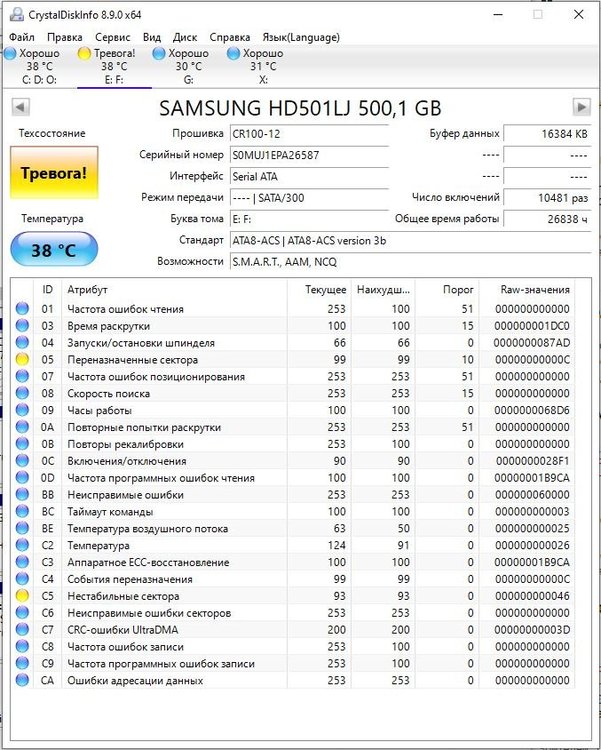This screenshot has height=750, width=601.
Task: Click status icon for attribute 08
Action: pyautogui.click(x=22, y=393)
